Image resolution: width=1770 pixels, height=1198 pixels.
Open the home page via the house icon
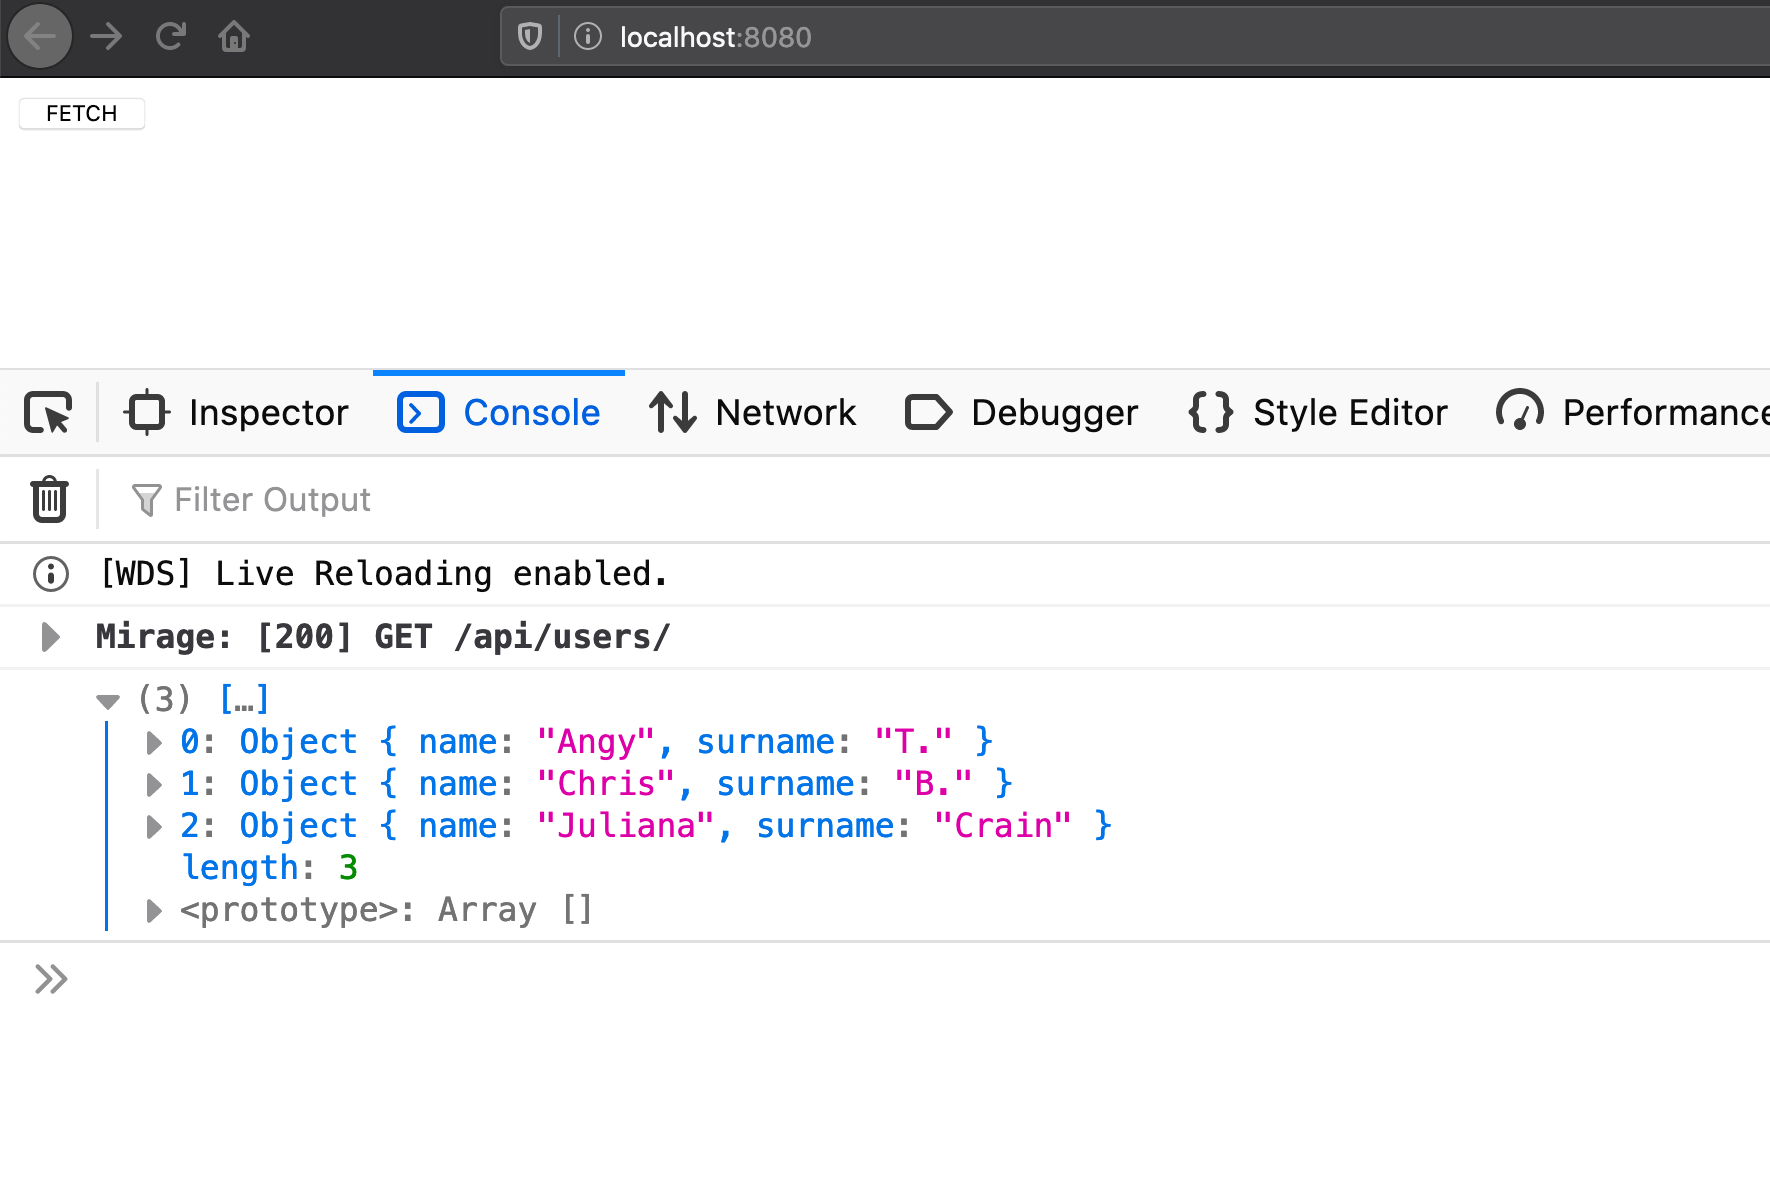234,37
